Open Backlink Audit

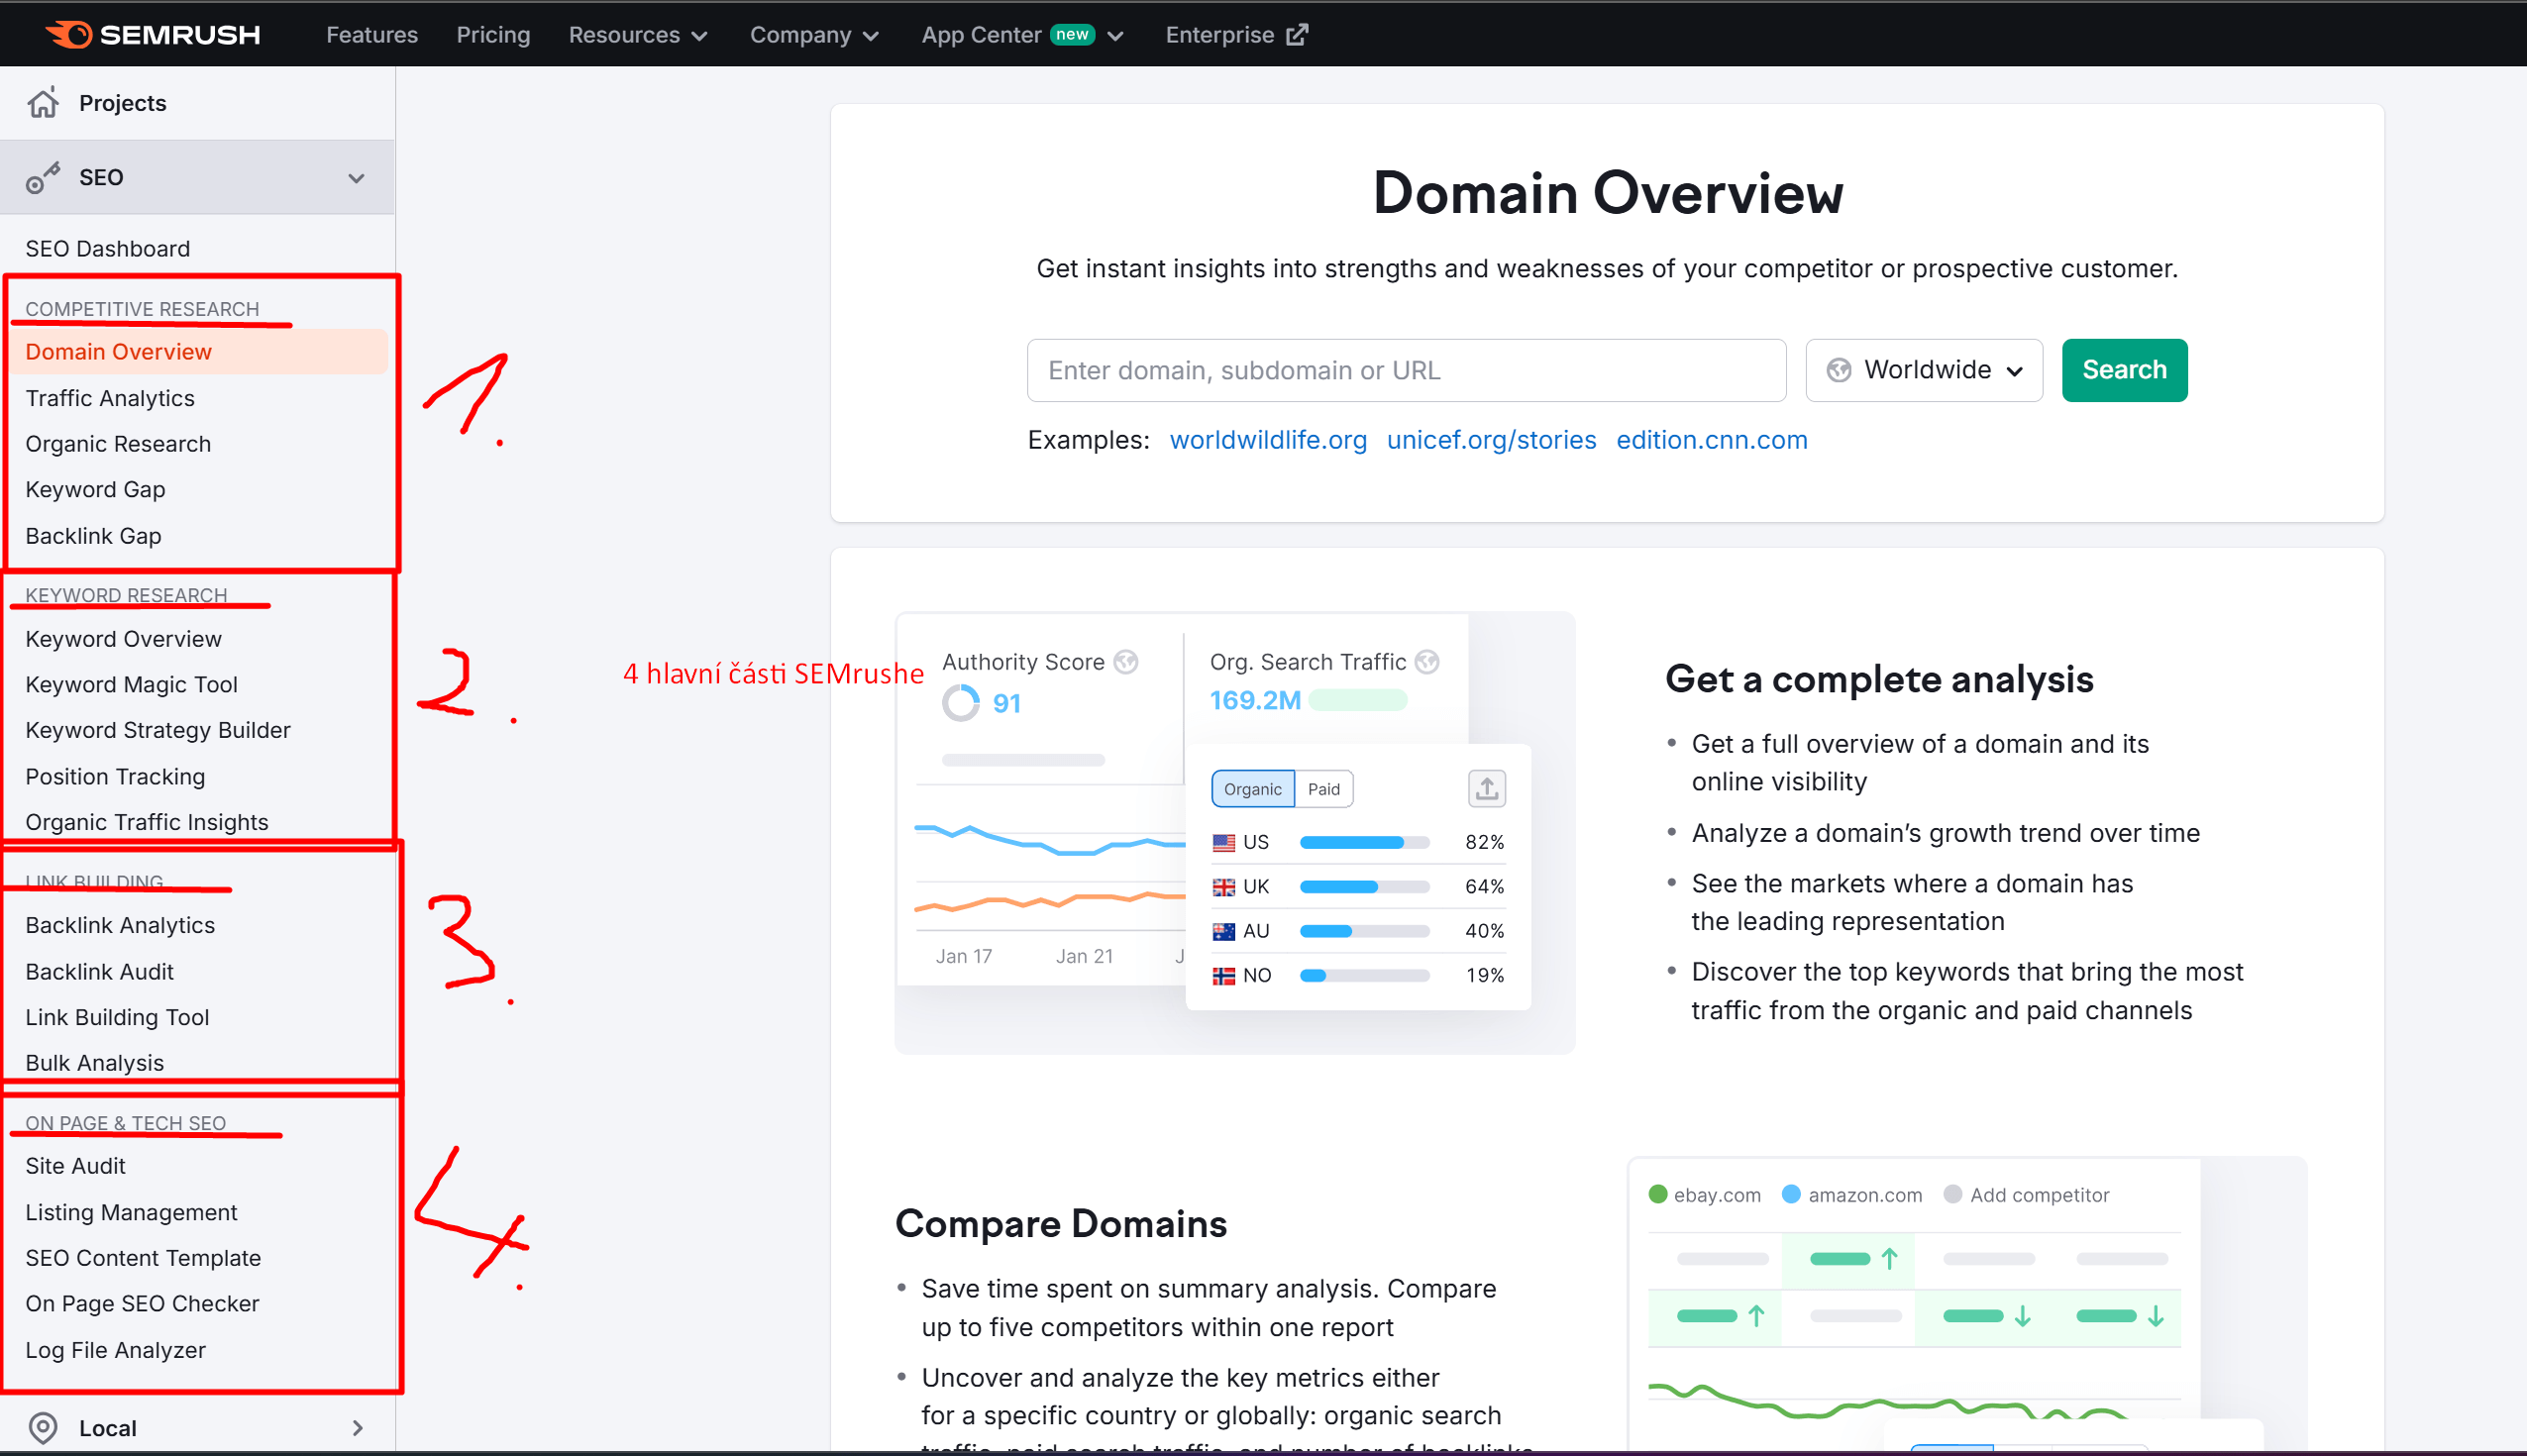click(99, 972)
